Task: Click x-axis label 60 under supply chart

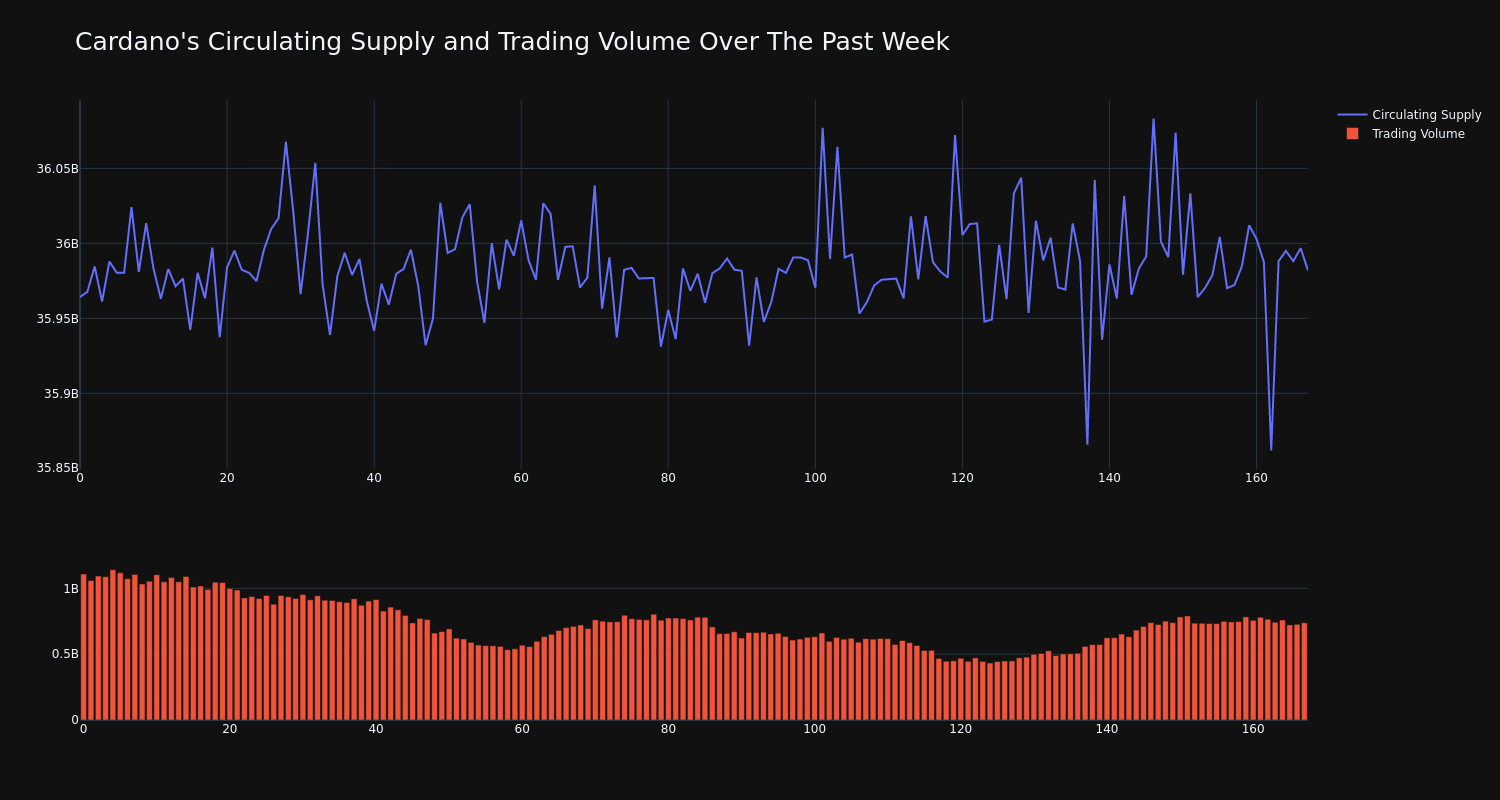Action: pyautogui.click(x=521, y=478)
